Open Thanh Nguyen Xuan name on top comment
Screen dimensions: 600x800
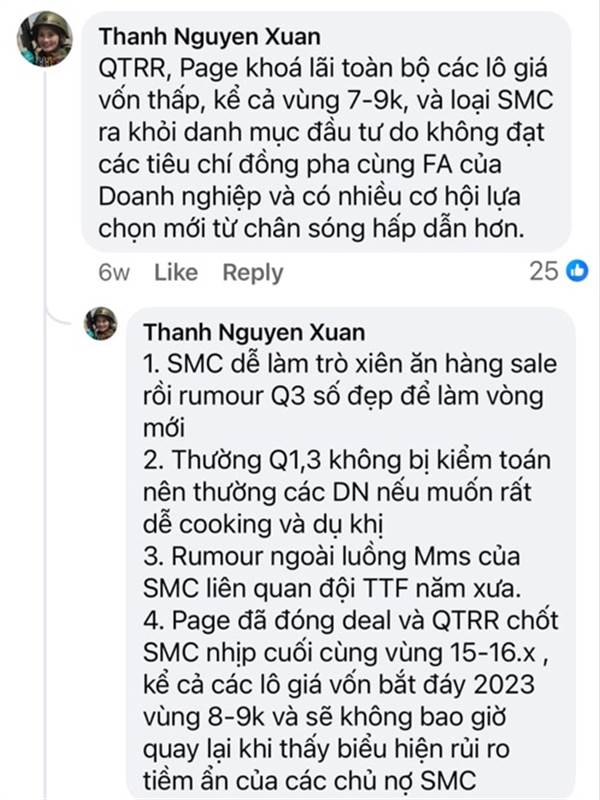pyautogui.click(x=210, y=37)
